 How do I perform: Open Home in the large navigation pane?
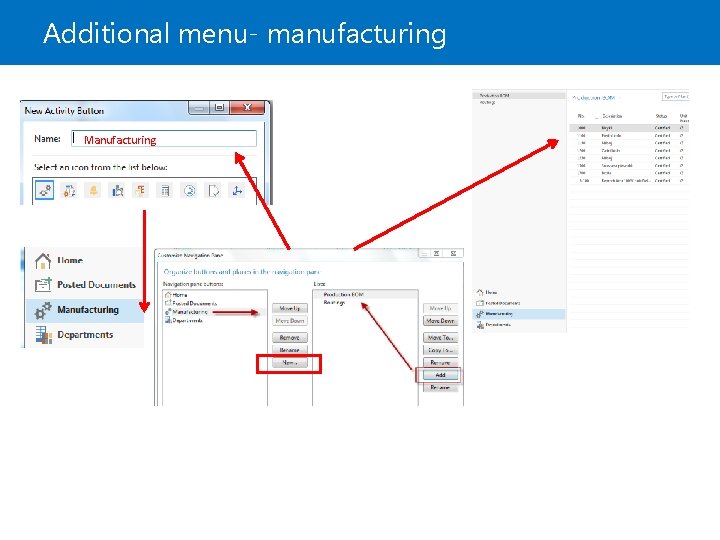[x=83, y=260]
